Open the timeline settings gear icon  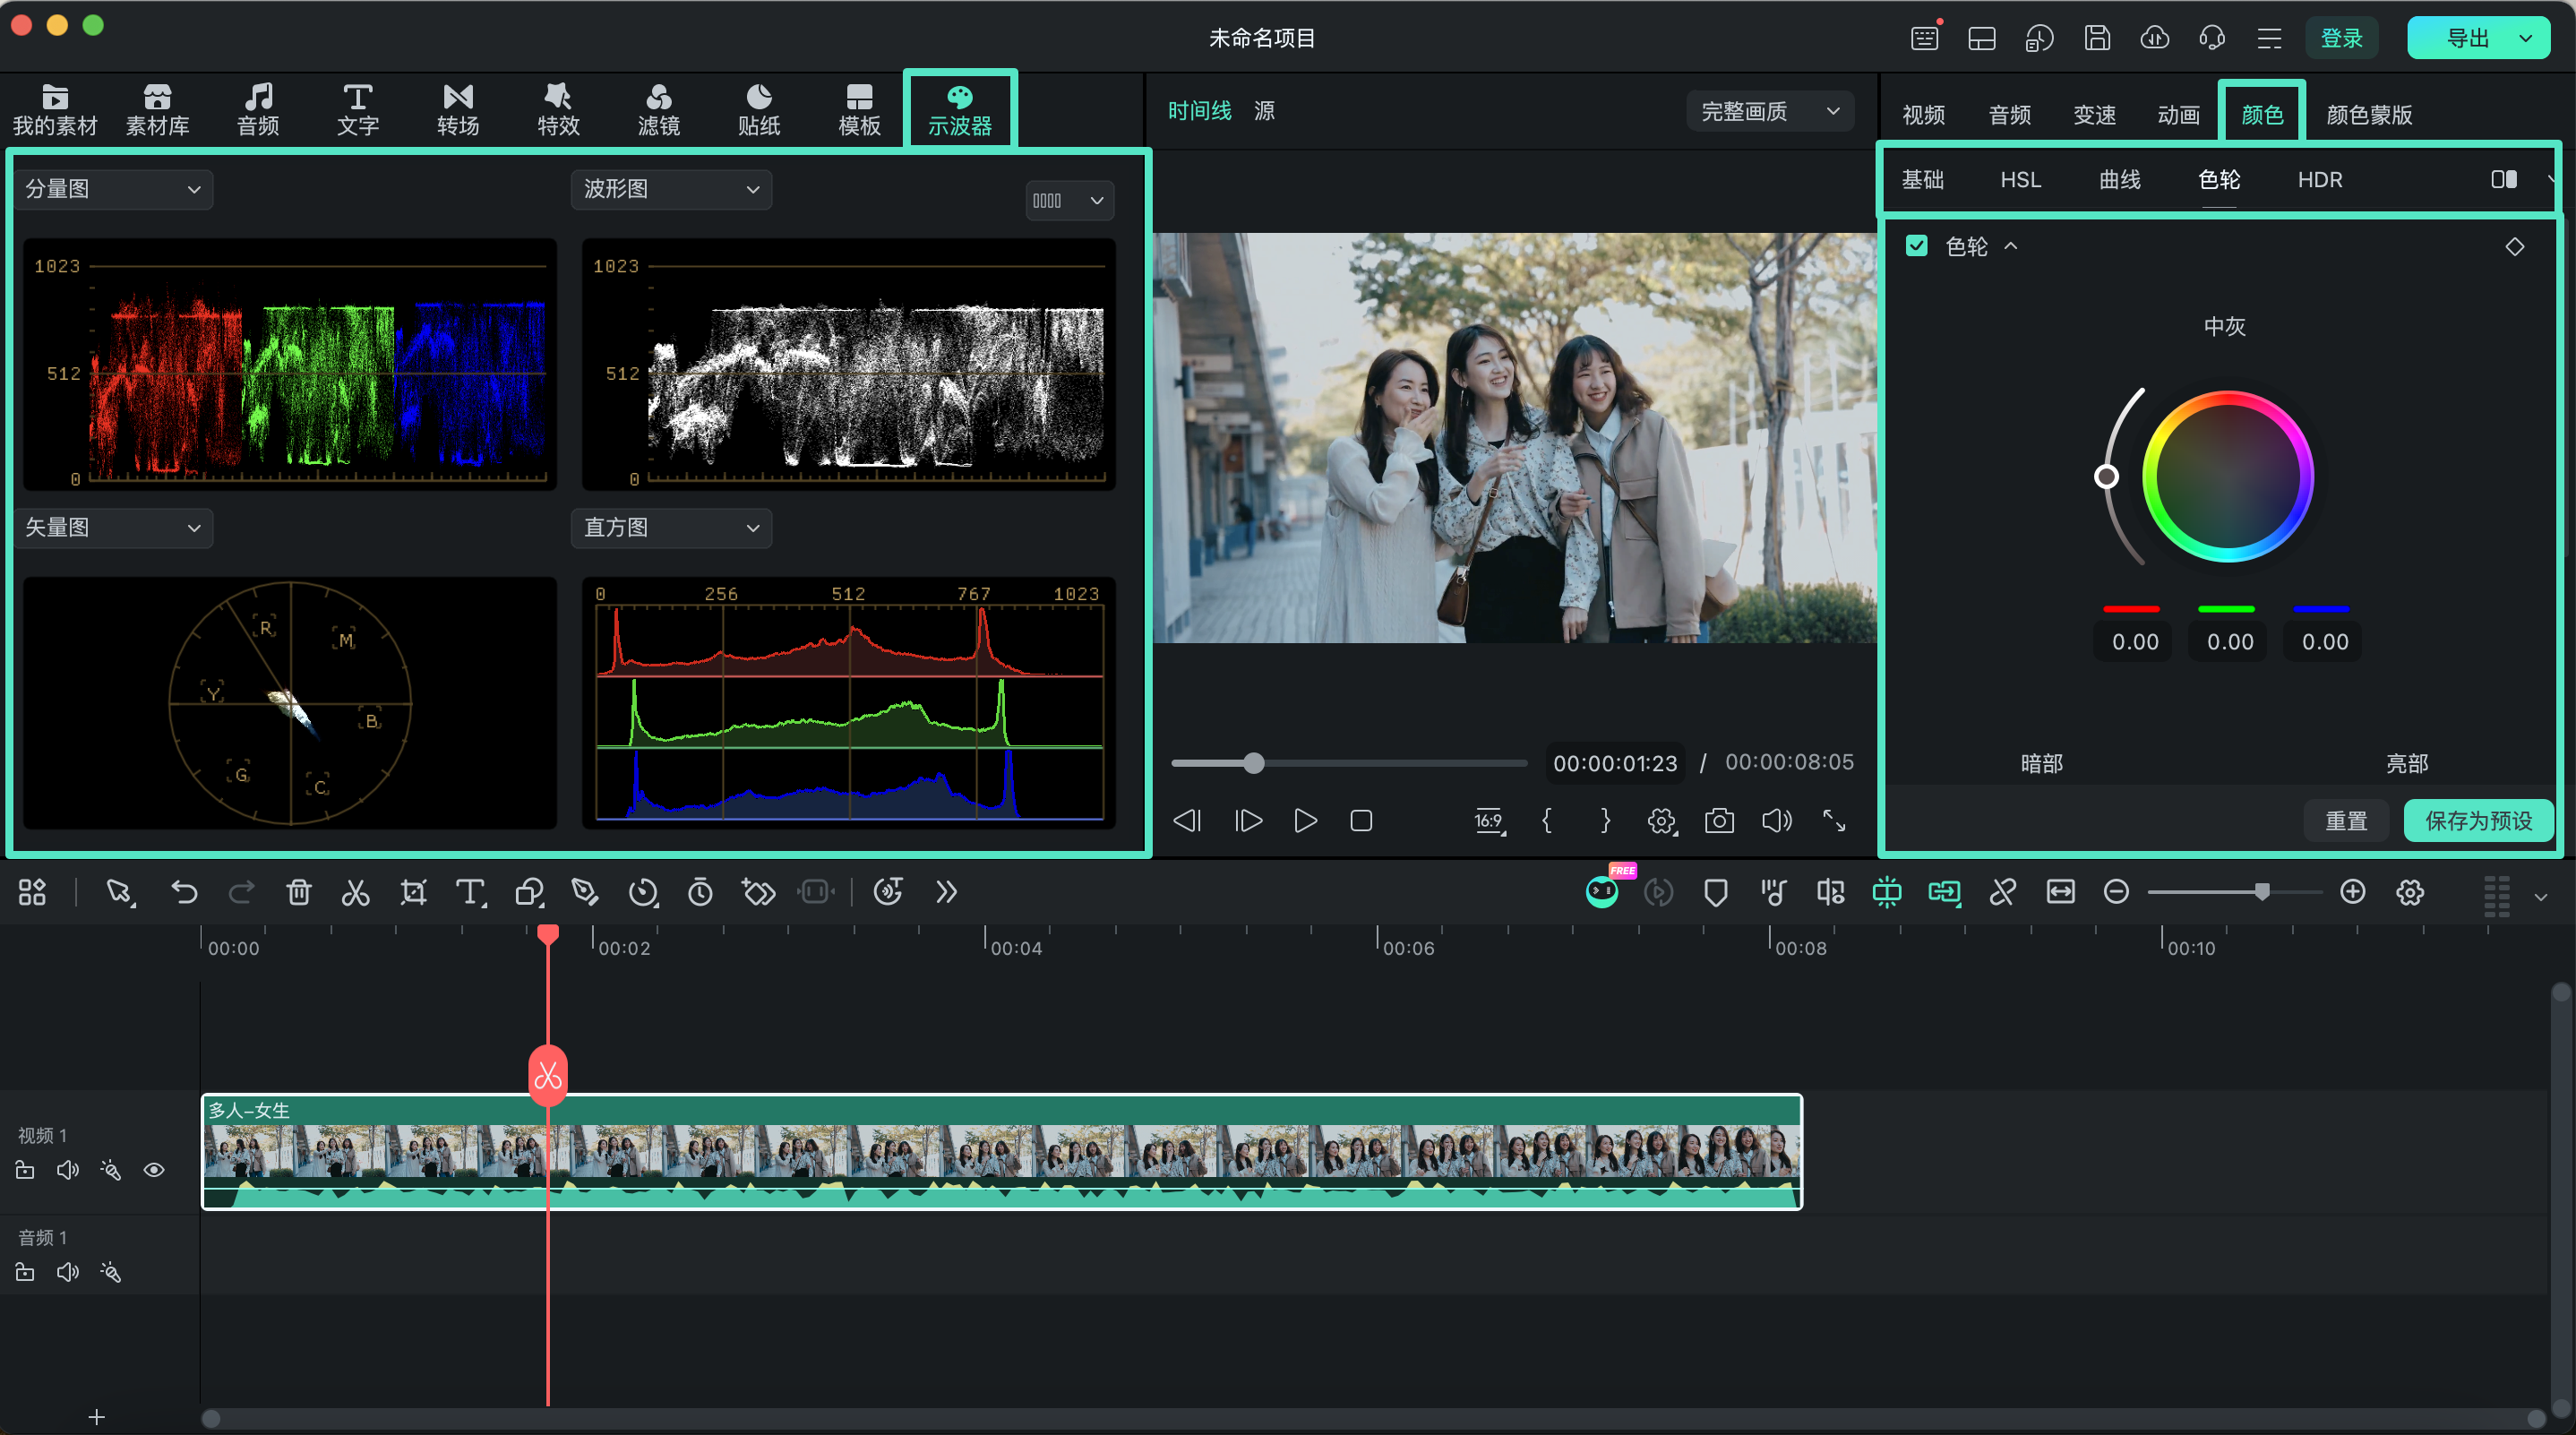click(2410, 892)
